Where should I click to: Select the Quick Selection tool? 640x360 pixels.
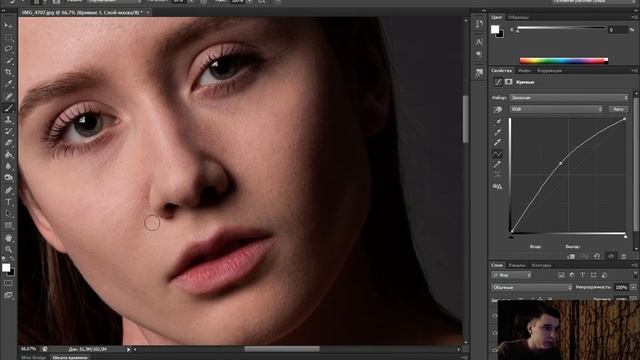coord(8,61)
